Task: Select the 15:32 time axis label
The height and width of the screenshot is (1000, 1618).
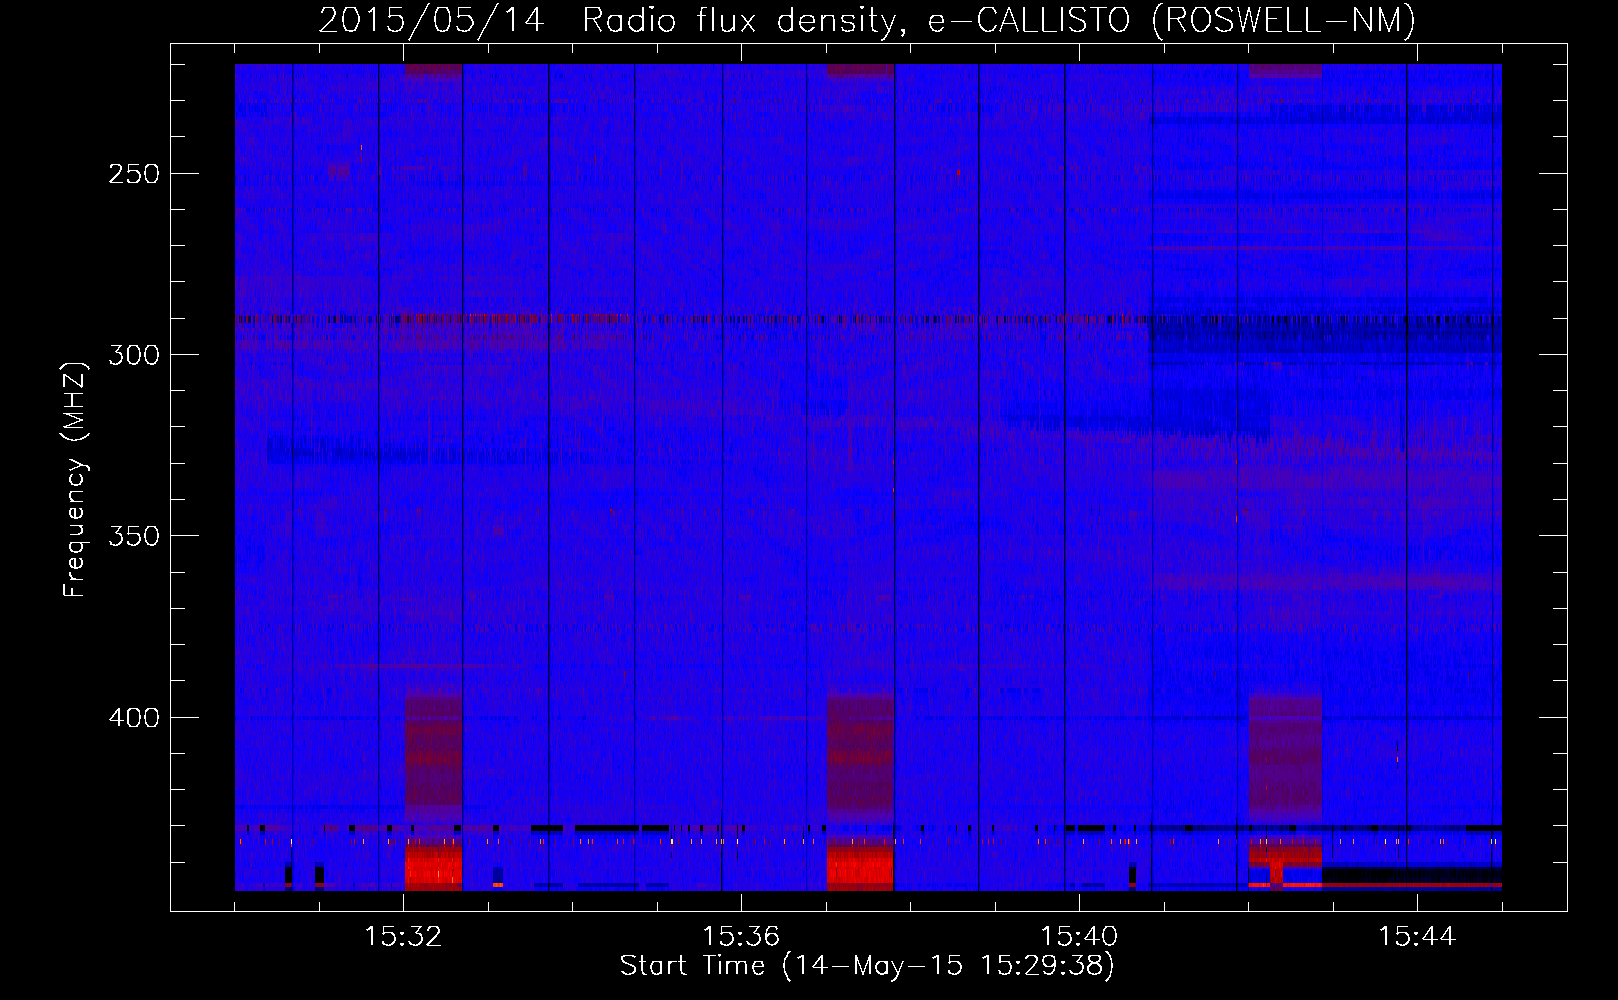Action: 403,936
